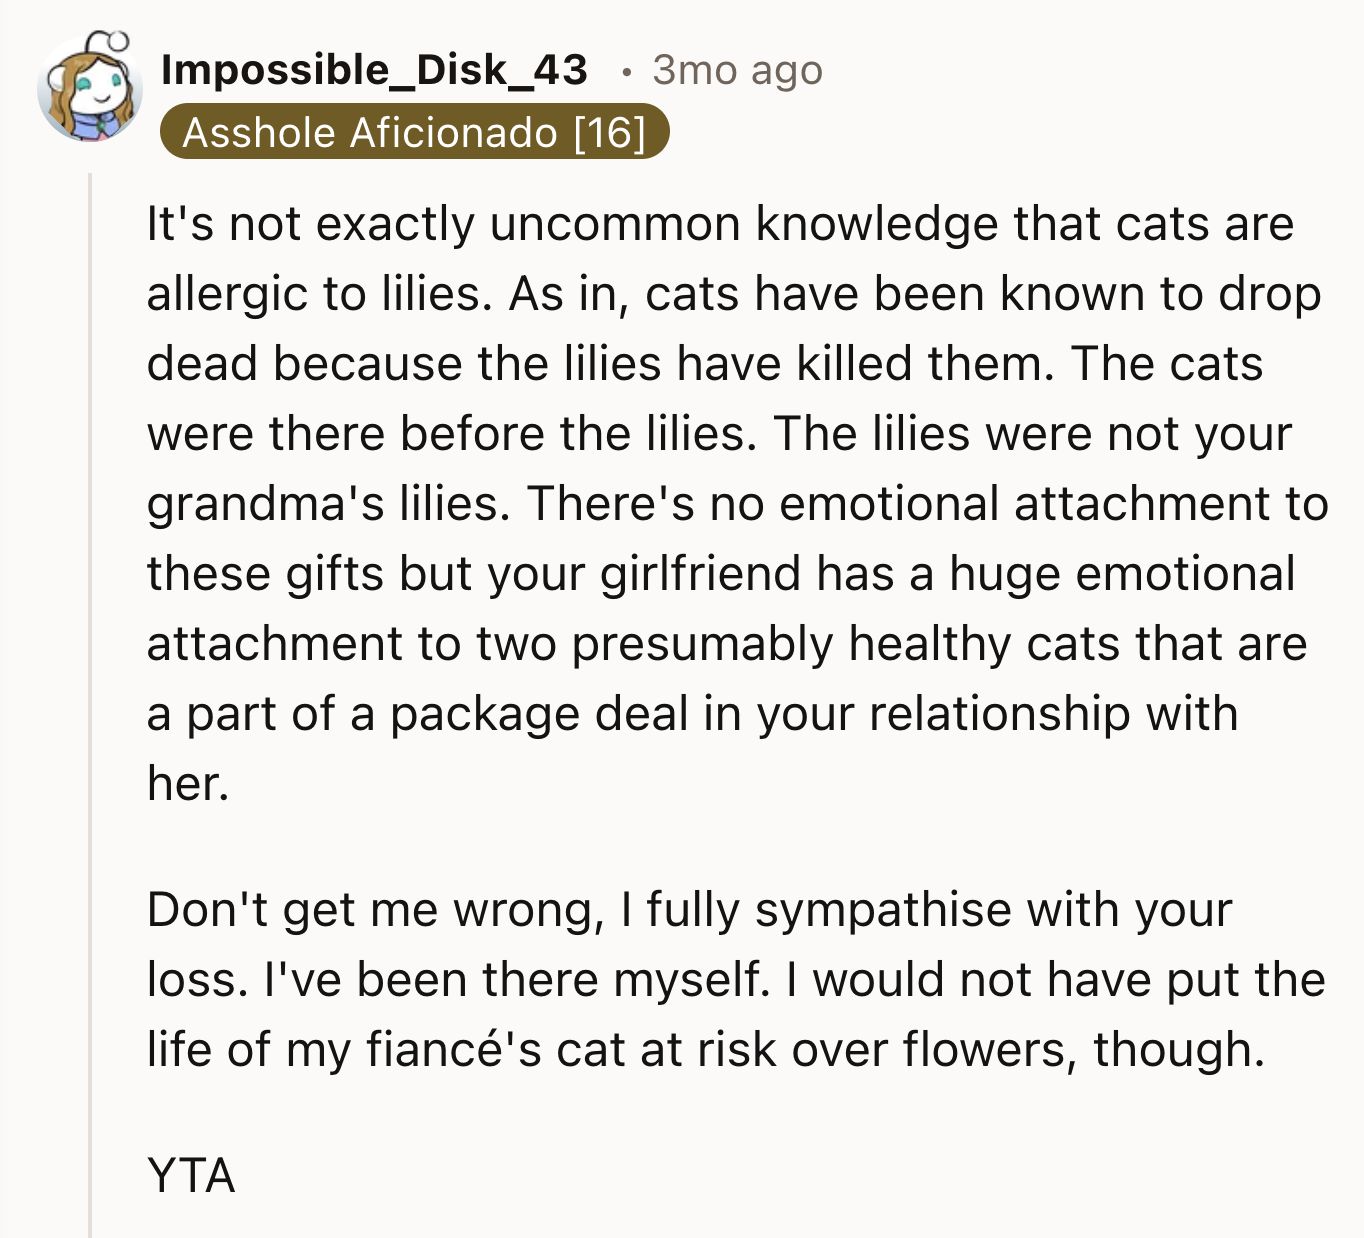Click the word "flowers" in the comment
Viewport: 1364px width, 1238px height.
989,1049
